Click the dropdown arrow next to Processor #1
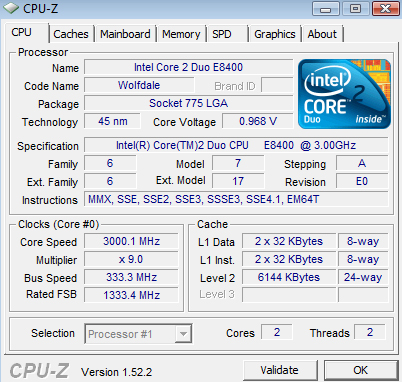This screenshot has width=402, height=382. pos(183,334)
